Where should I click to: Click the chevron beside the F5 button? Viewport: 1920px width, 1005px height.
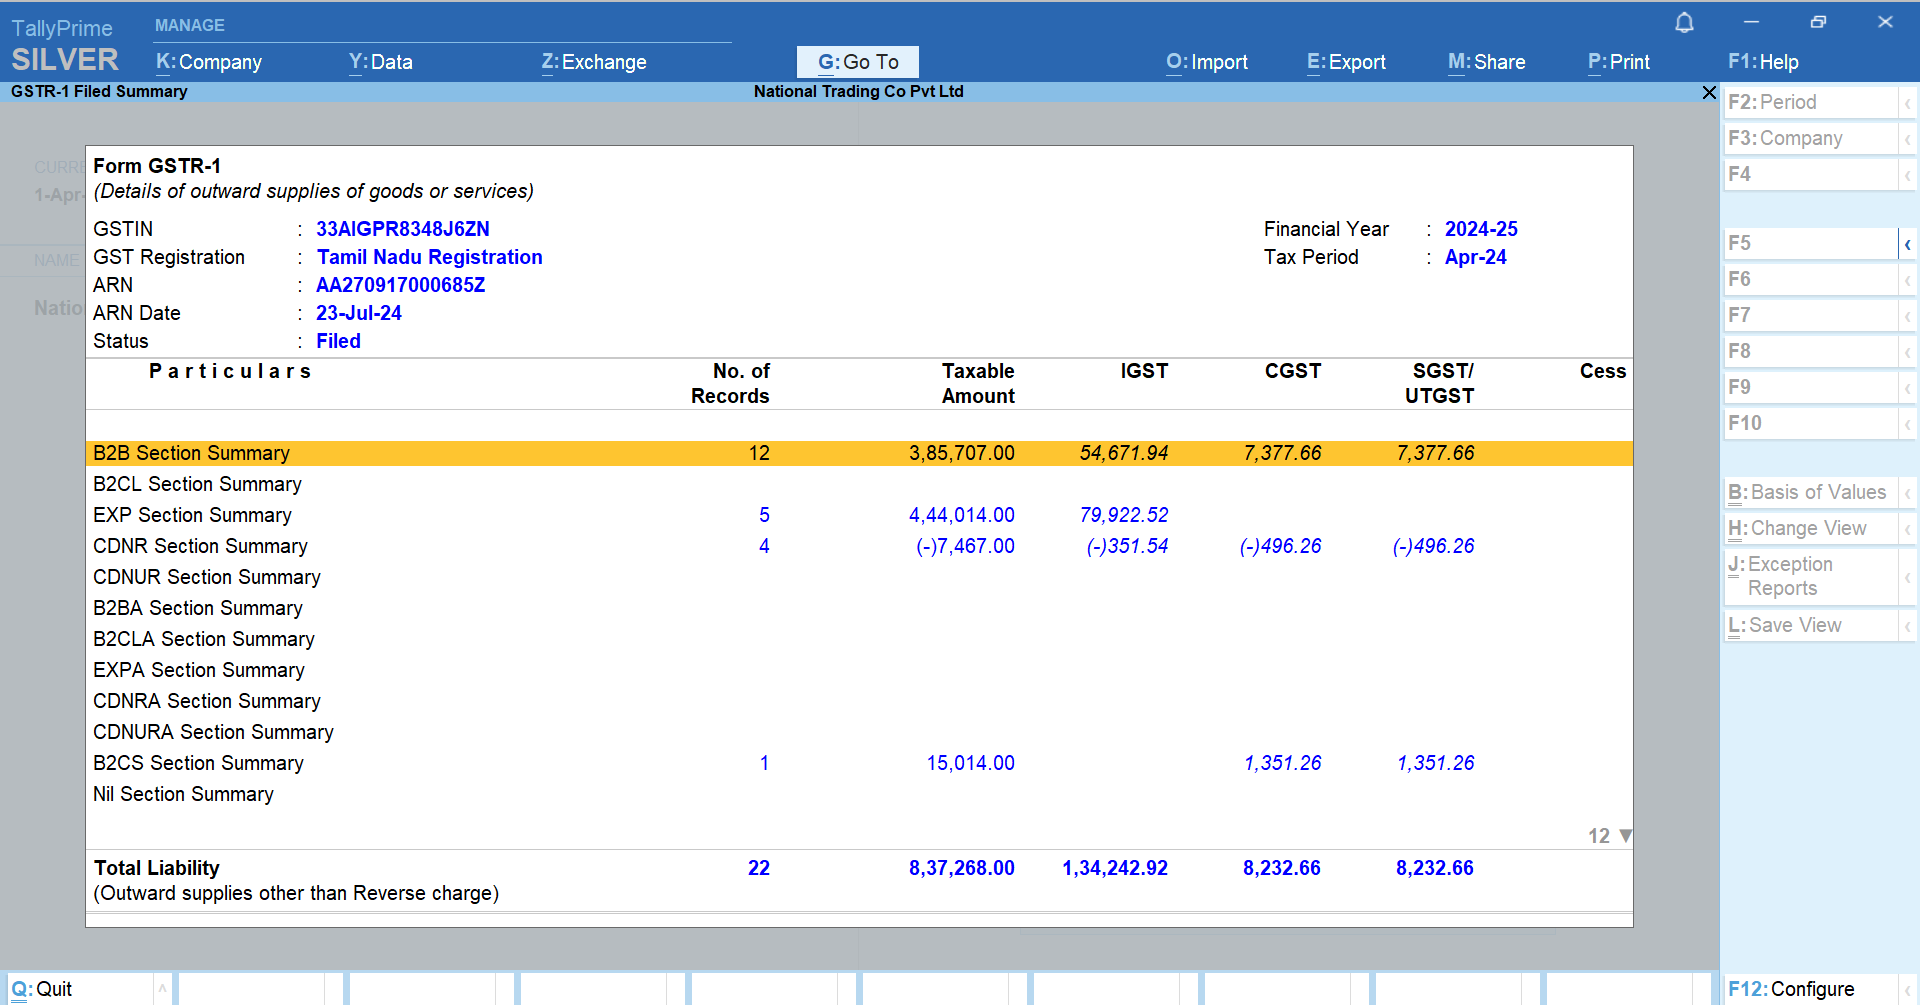pyautogui.click(x=1907, y=244)
